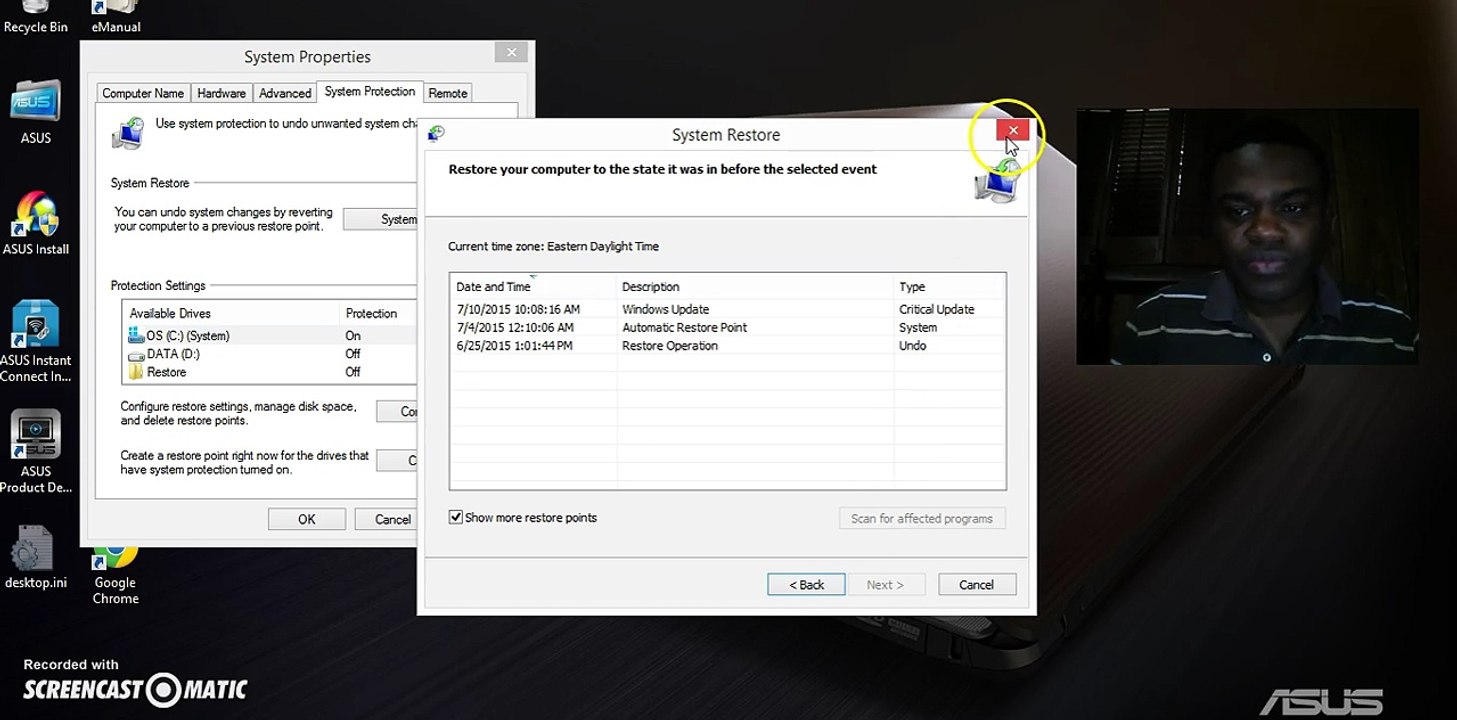Sort by the Type column header
This screenshot has height=720, width=1457.
click(949, 286)
